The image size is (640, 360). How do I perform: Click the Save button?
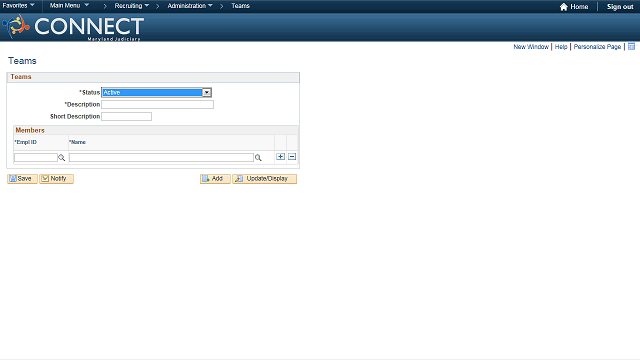pos(22,179)
